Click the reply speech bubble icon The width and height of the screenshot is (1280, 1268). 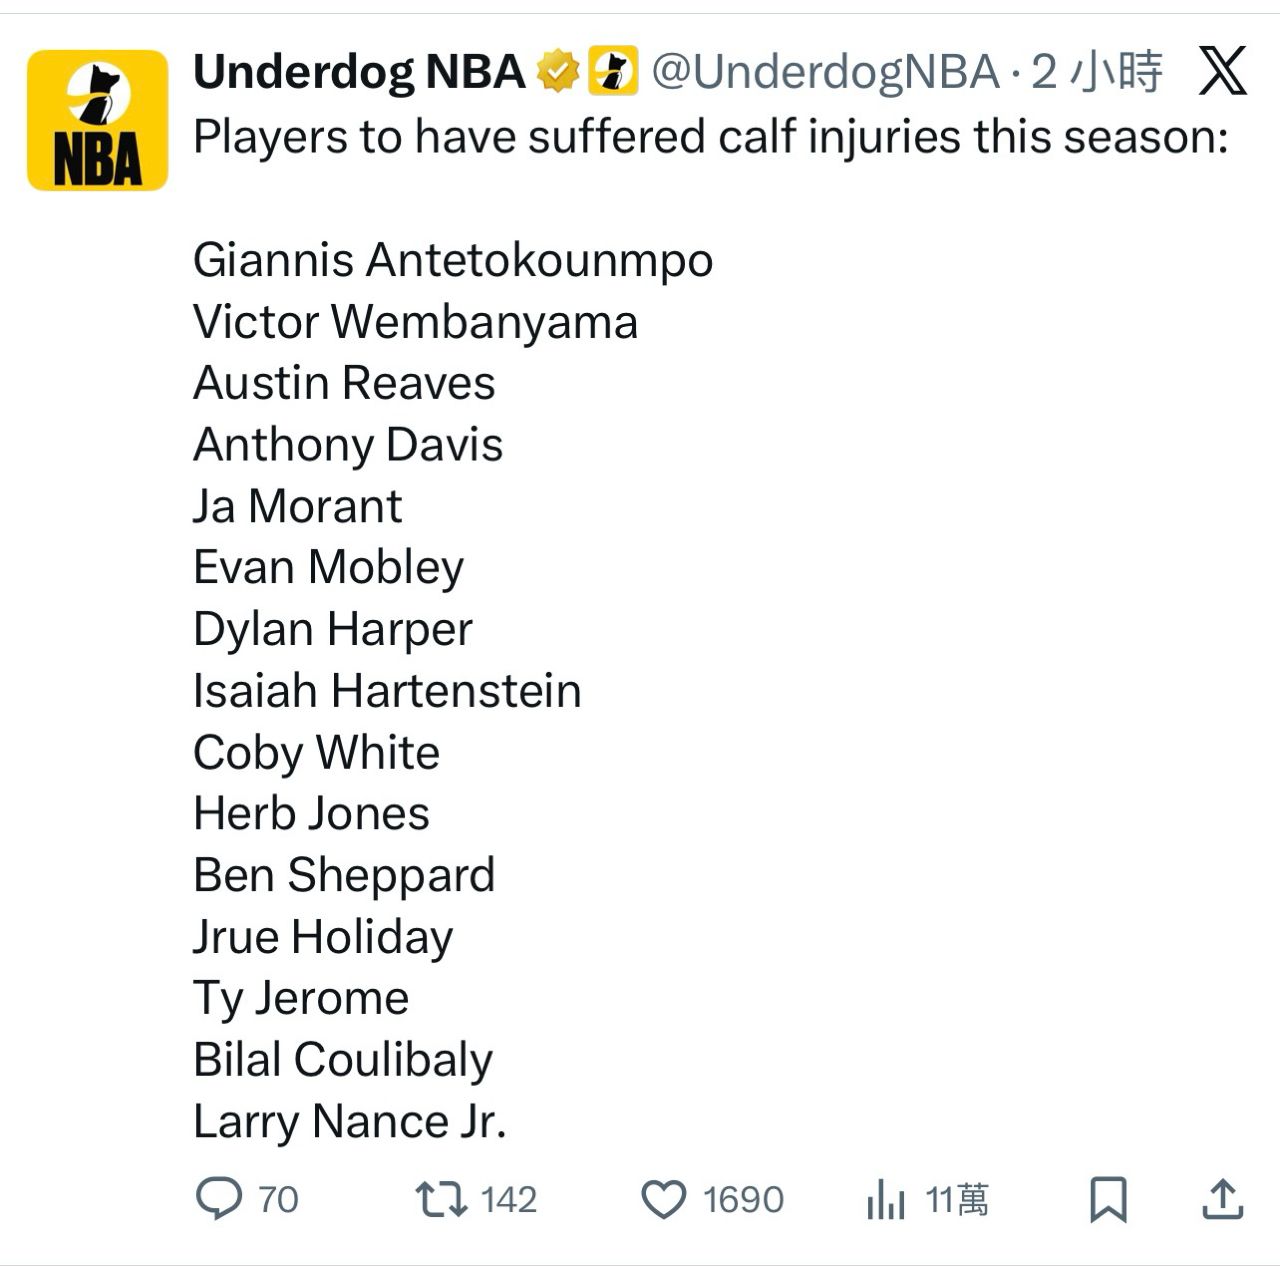click(x=219, y=1198)
